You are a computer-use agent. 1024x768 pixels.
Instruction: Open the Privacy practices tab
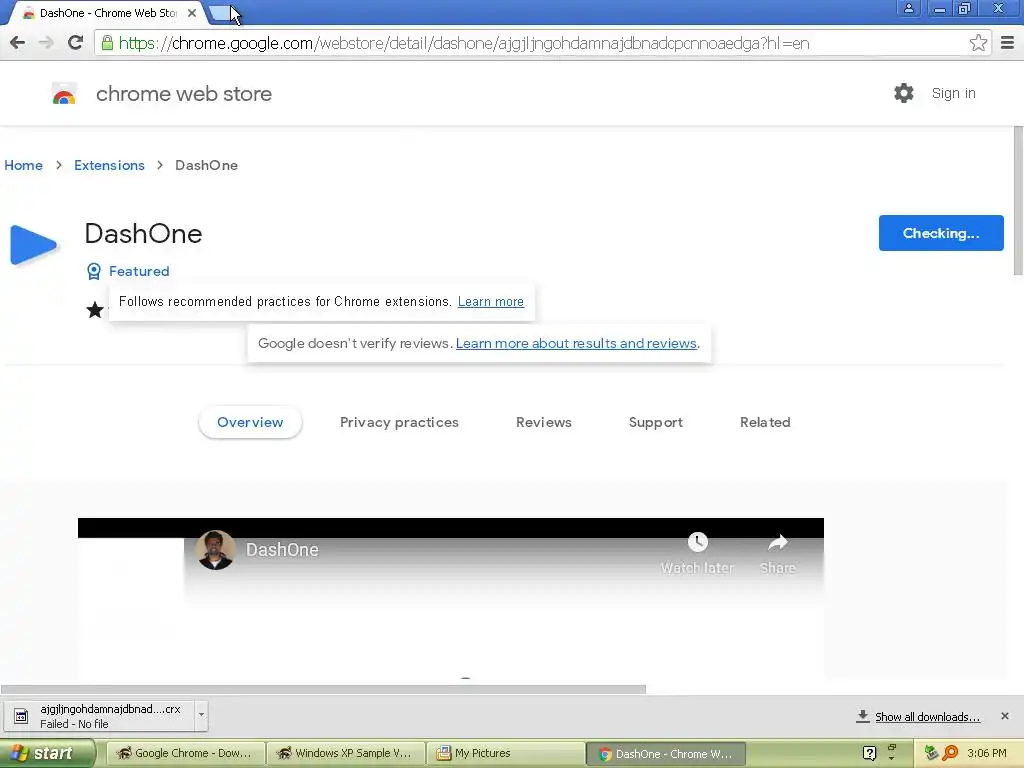[399, 423]
